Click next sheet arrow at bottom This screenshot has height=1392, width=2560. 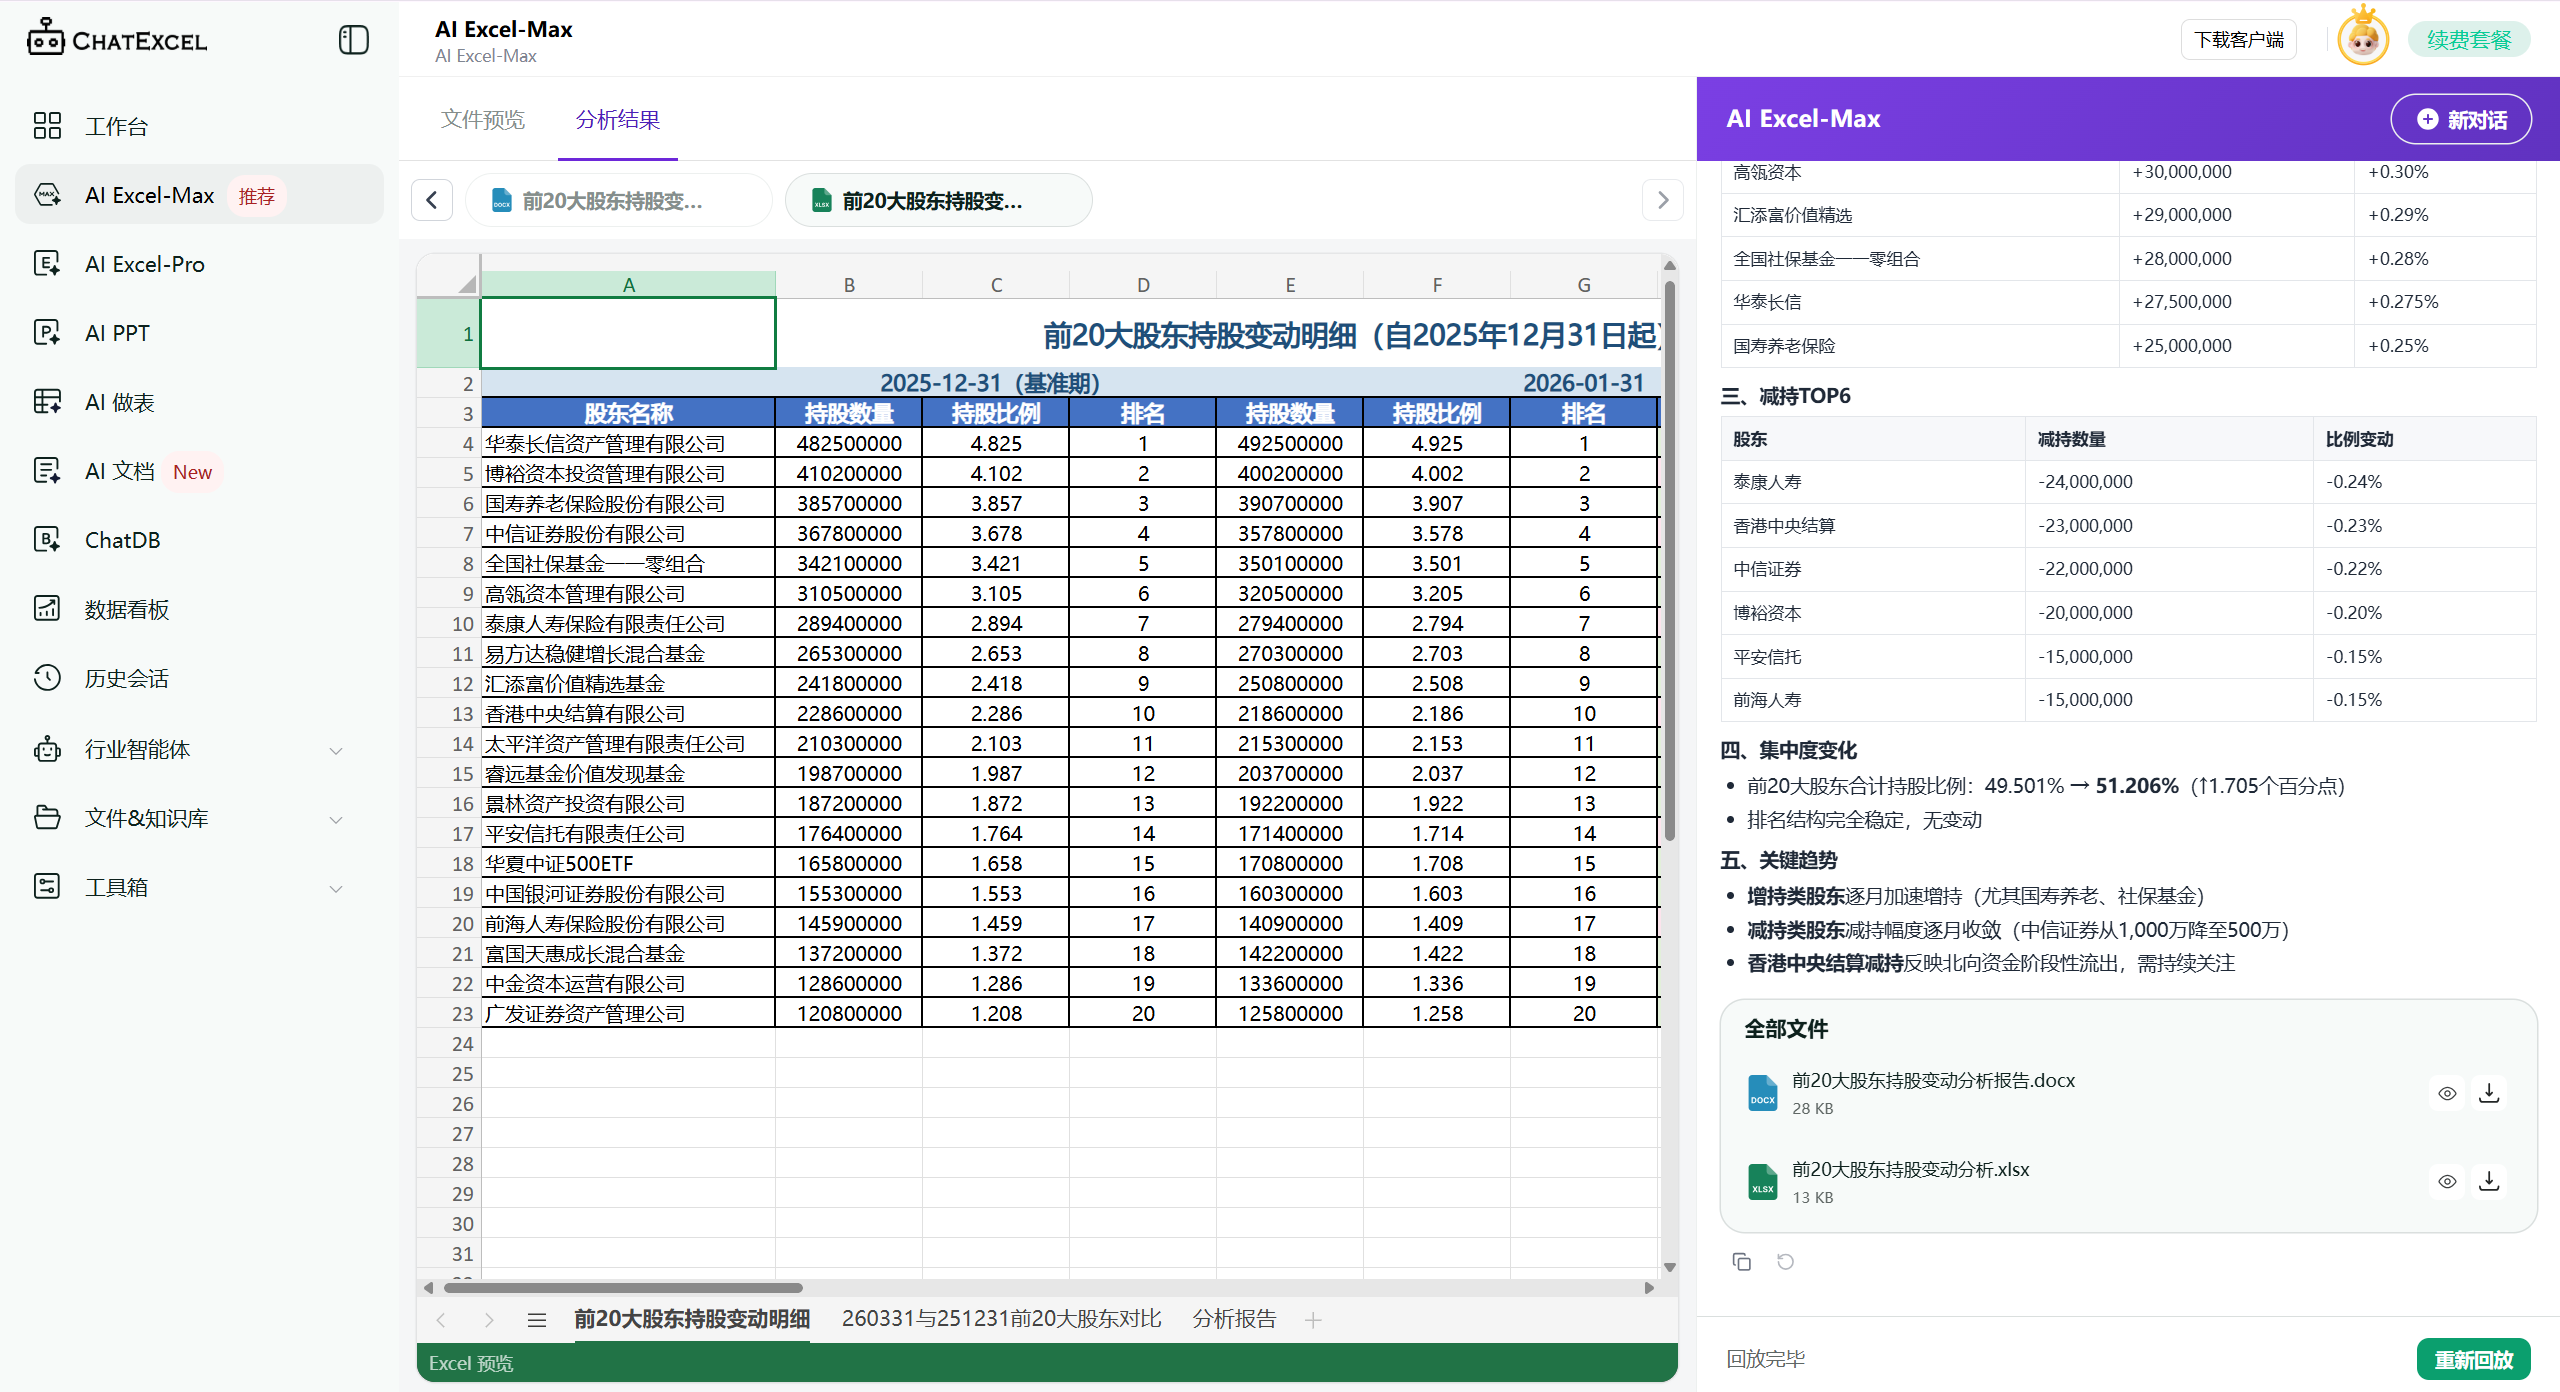coord(489,1320)
